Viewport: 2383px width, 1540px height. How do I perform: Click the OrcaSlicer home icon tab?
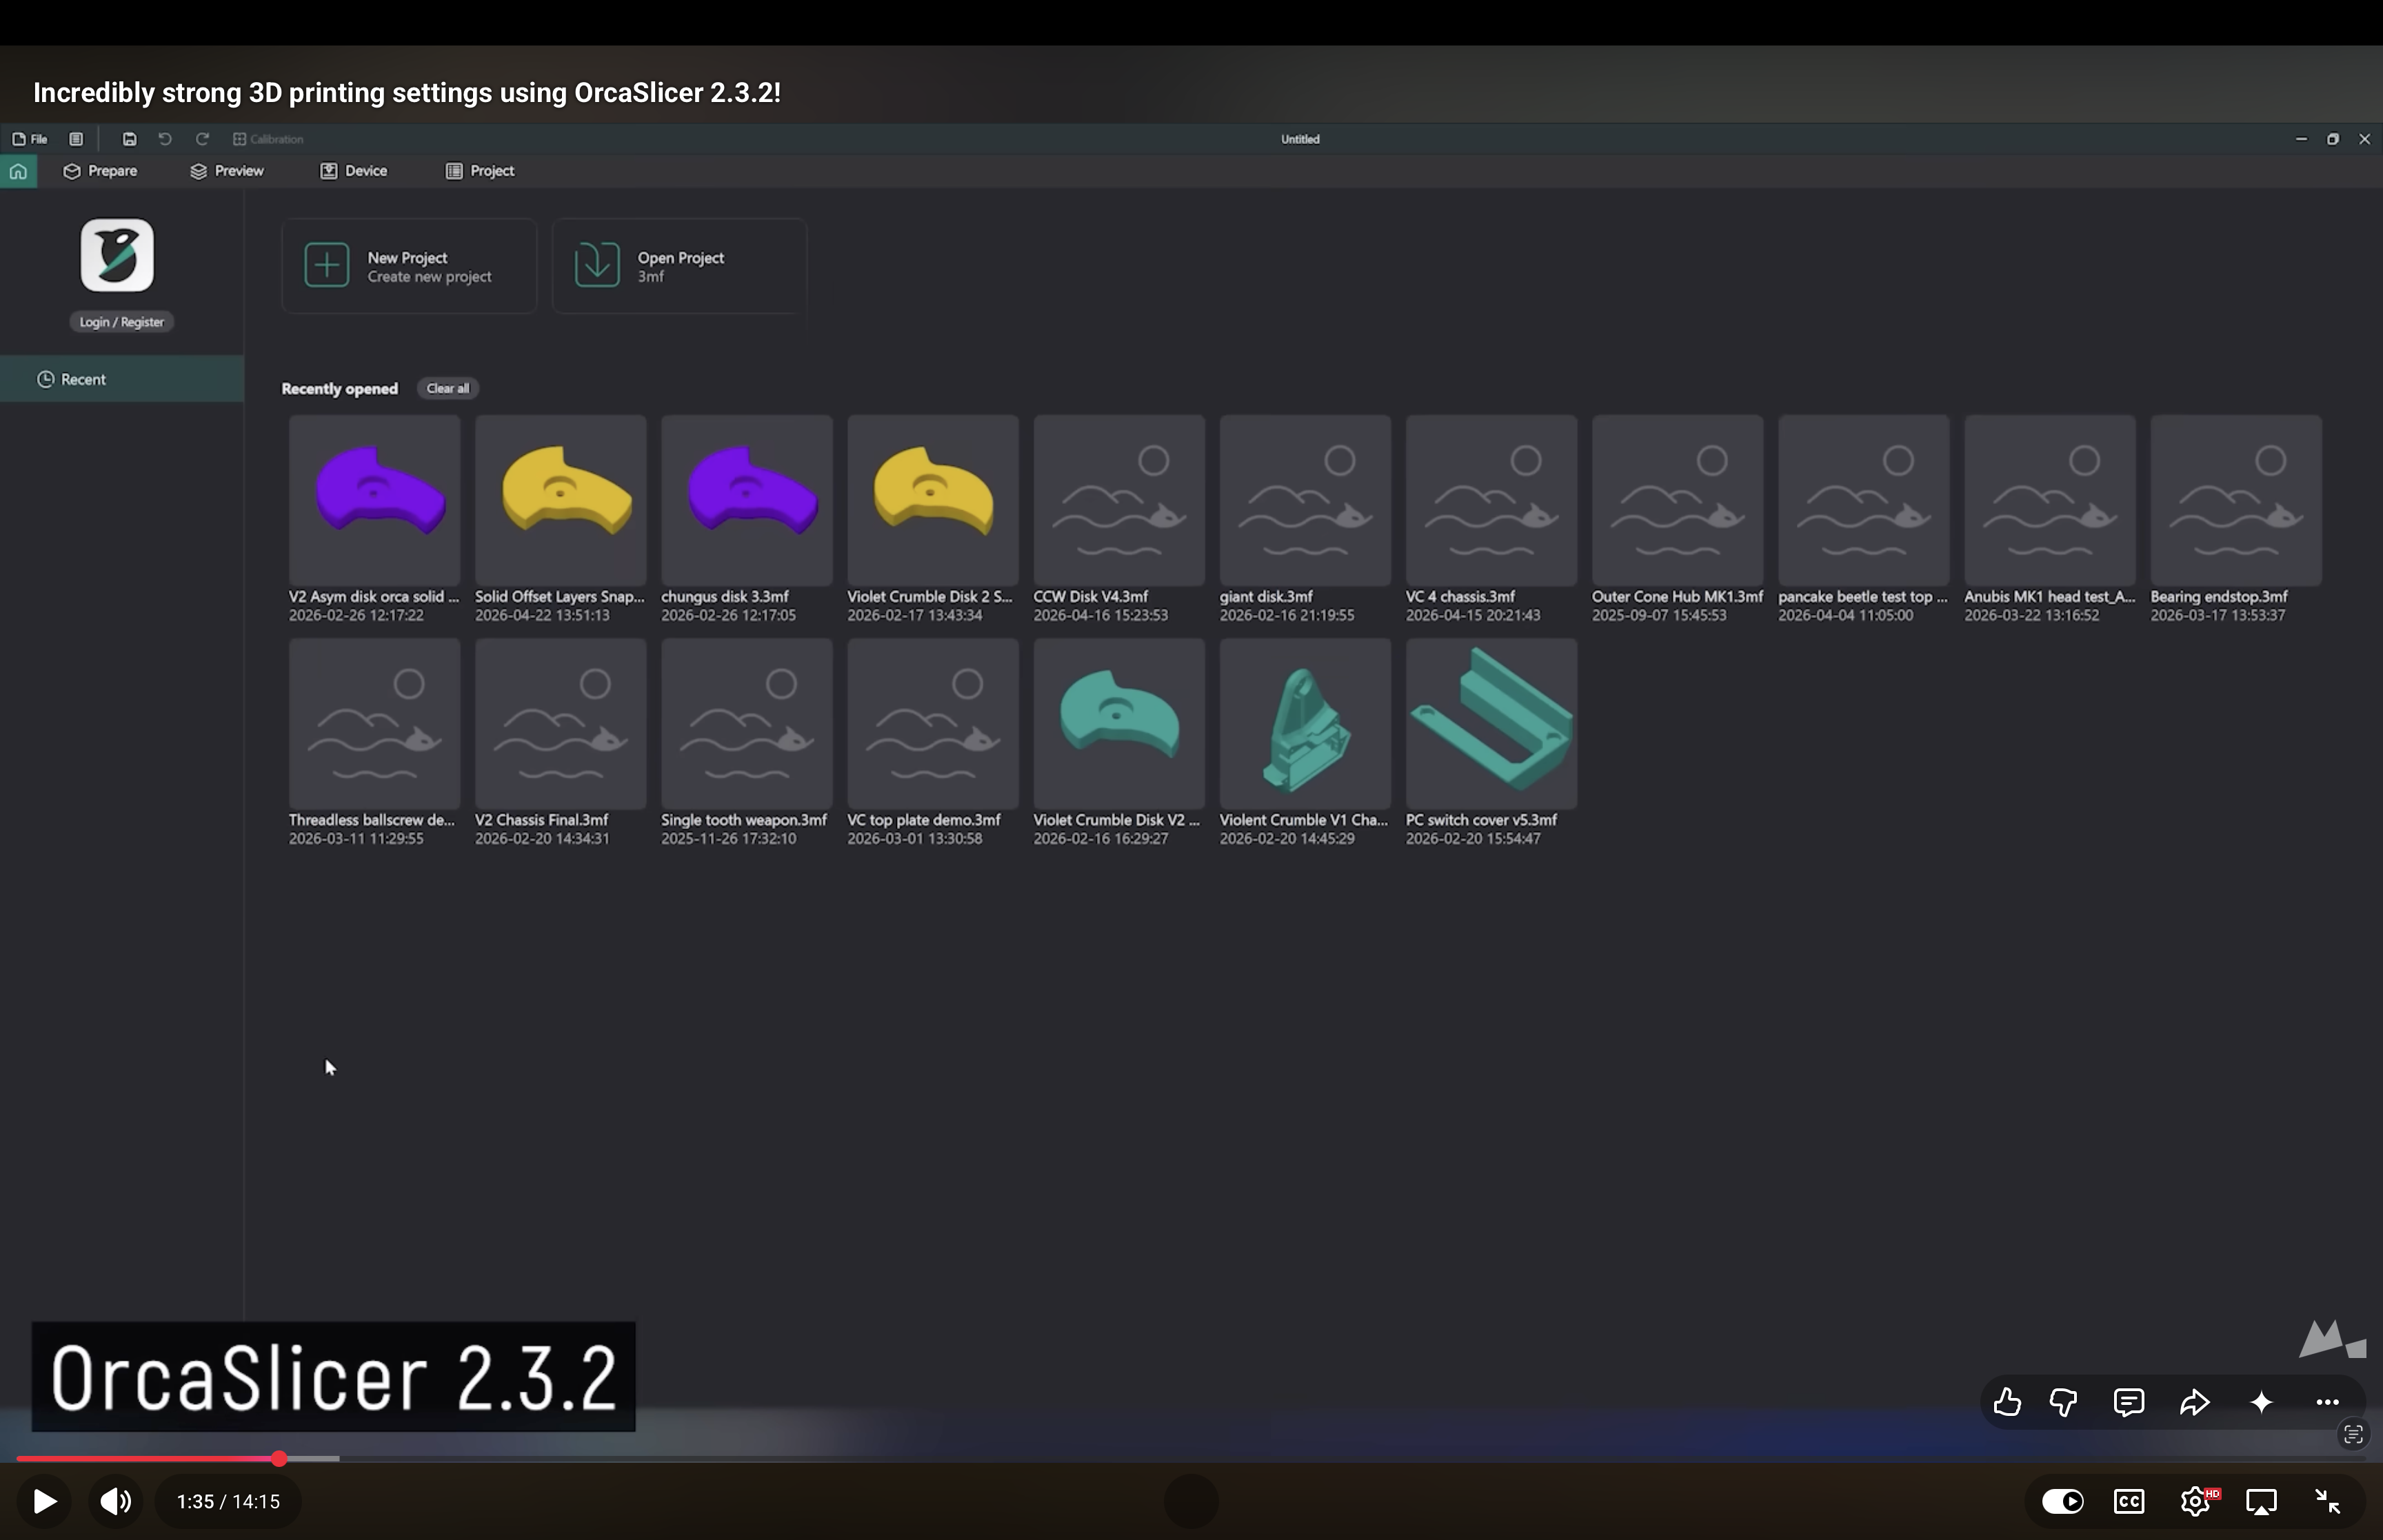[x=18, y=171]
